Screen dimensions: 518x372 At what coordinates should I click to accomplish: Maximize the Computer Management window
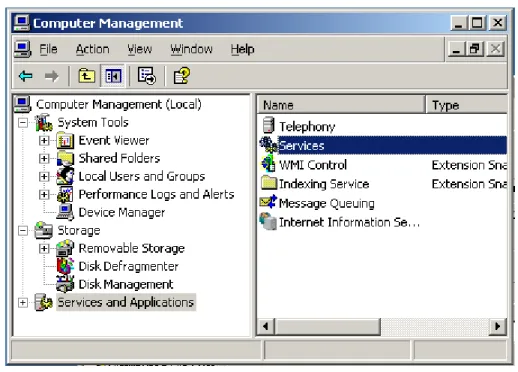[477, 23]
